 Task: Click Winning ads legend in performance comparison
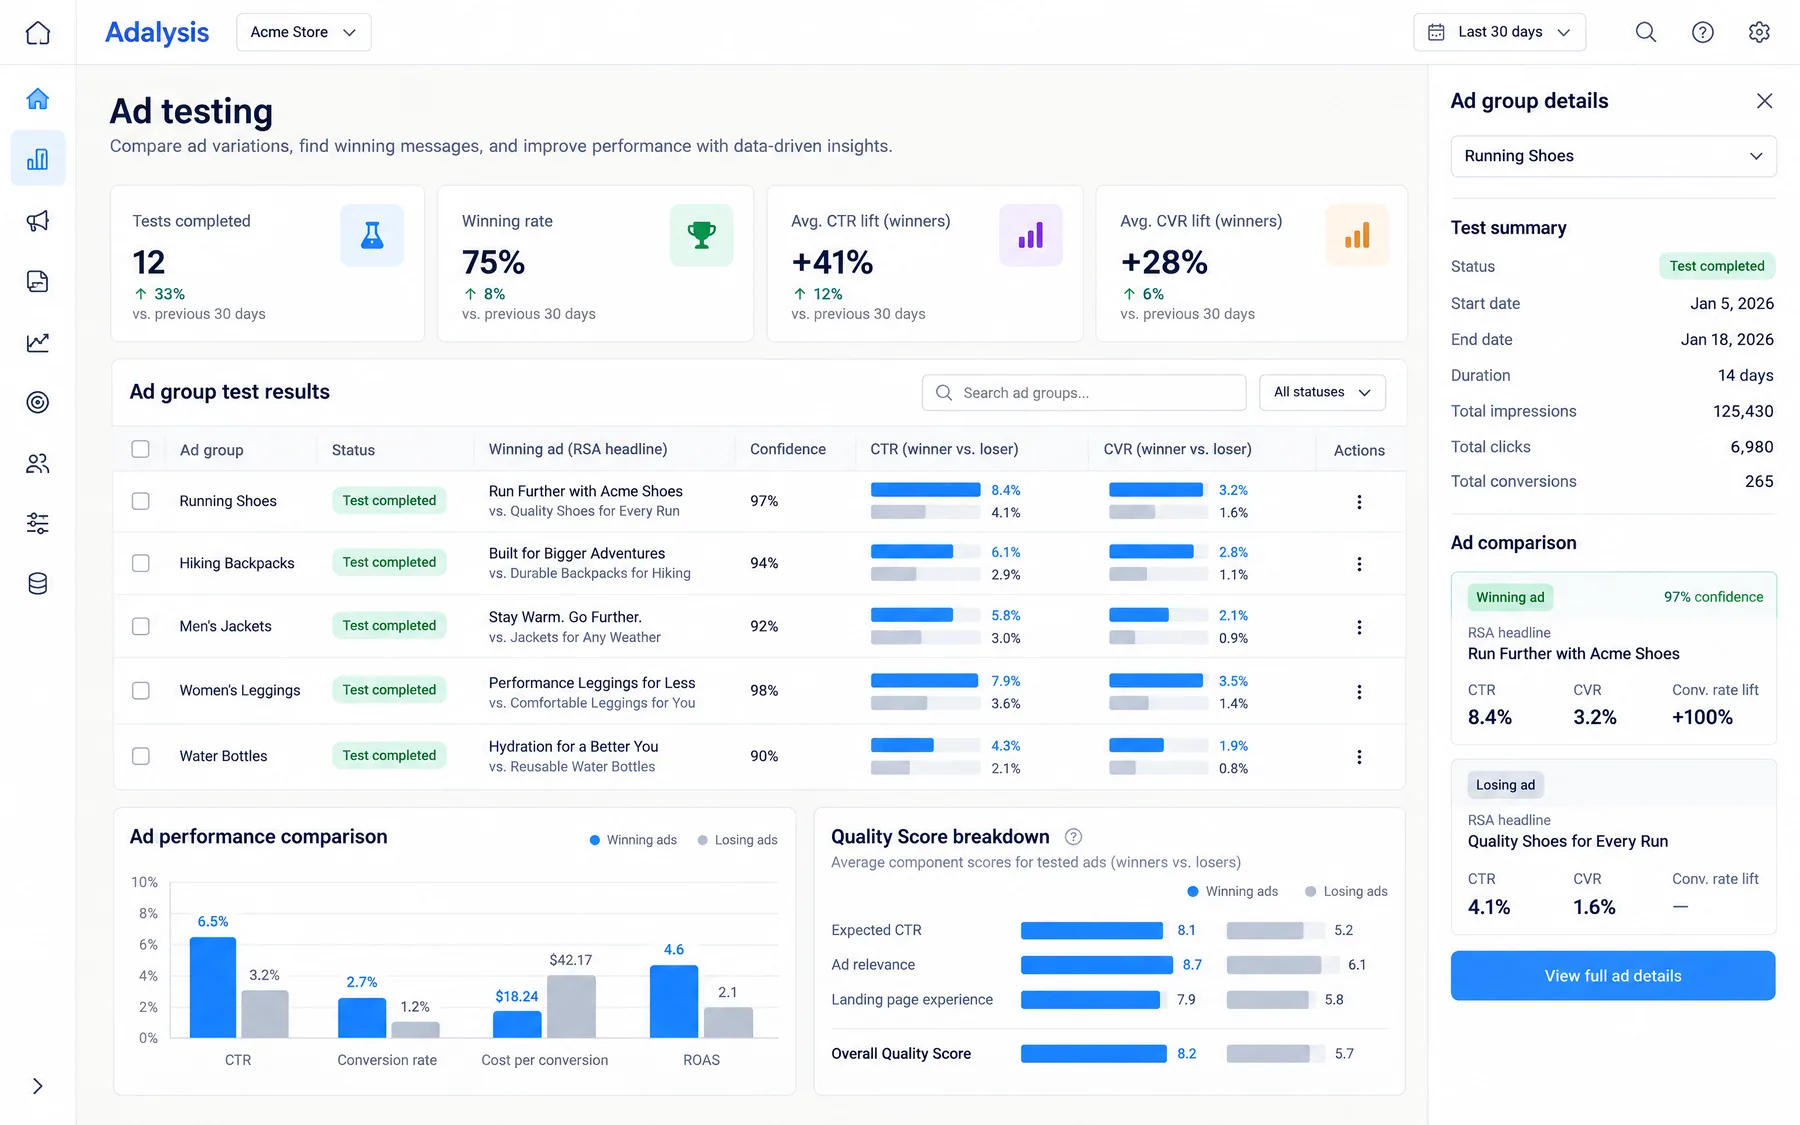633,840
